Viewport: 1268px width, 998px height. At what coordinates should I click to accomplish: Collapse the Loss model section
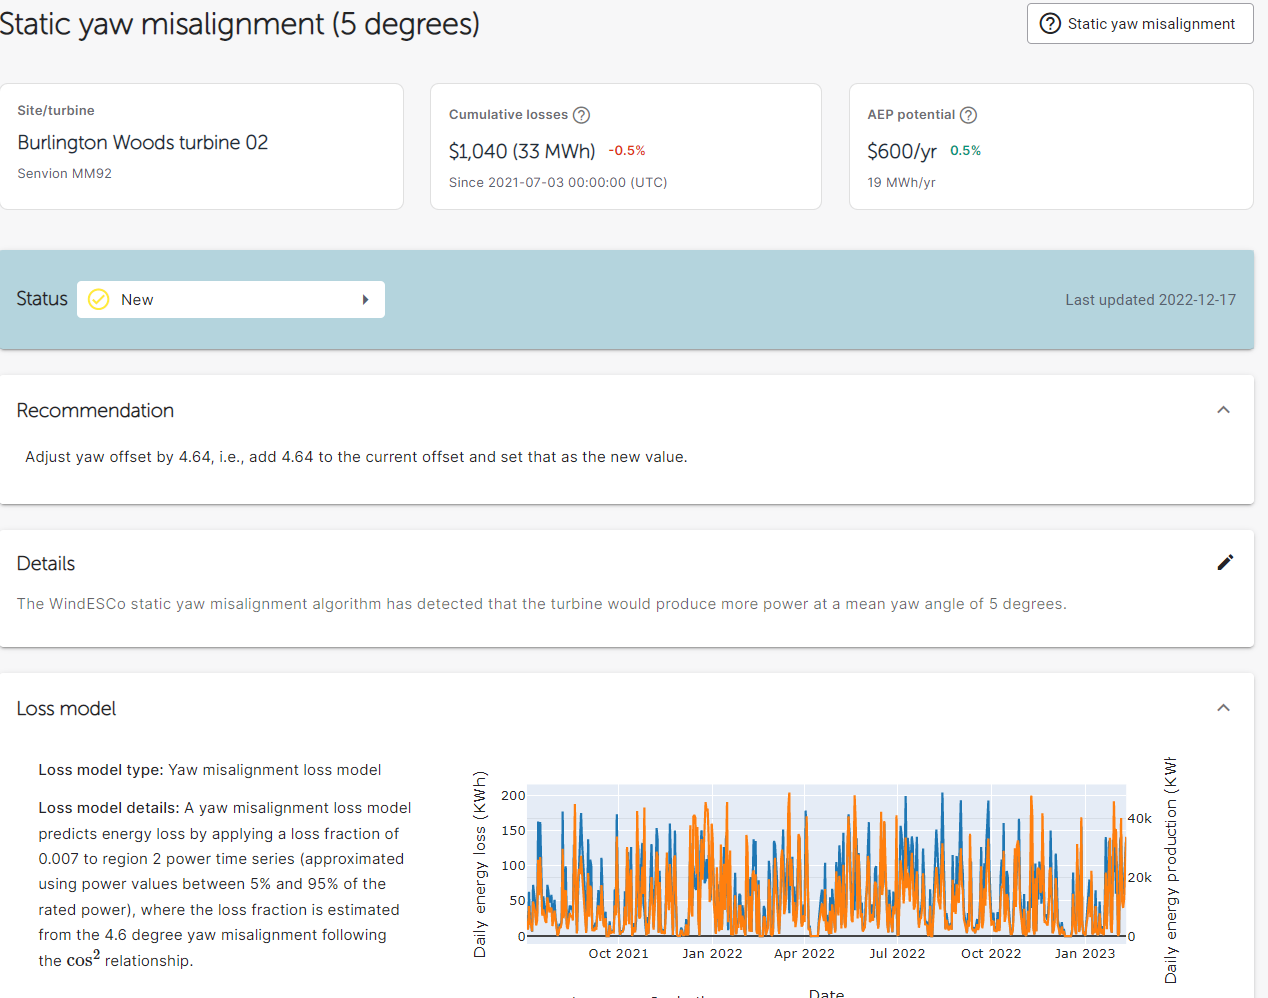pyautogui.click(x=1223, y=708)
